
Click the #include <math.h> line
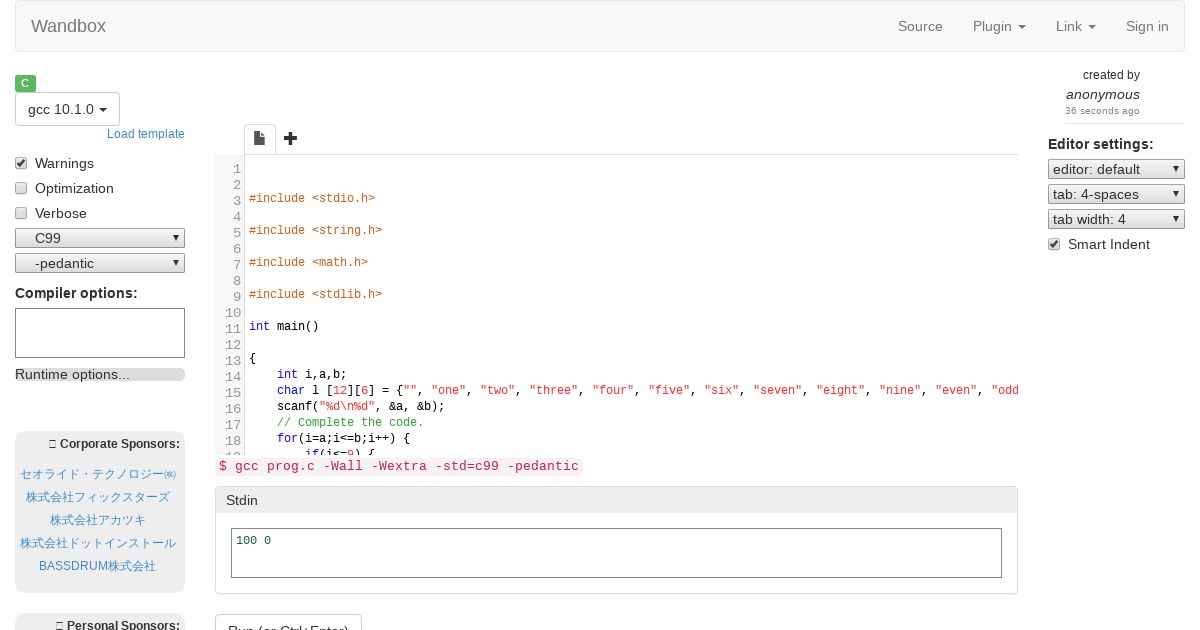point(308,262)
